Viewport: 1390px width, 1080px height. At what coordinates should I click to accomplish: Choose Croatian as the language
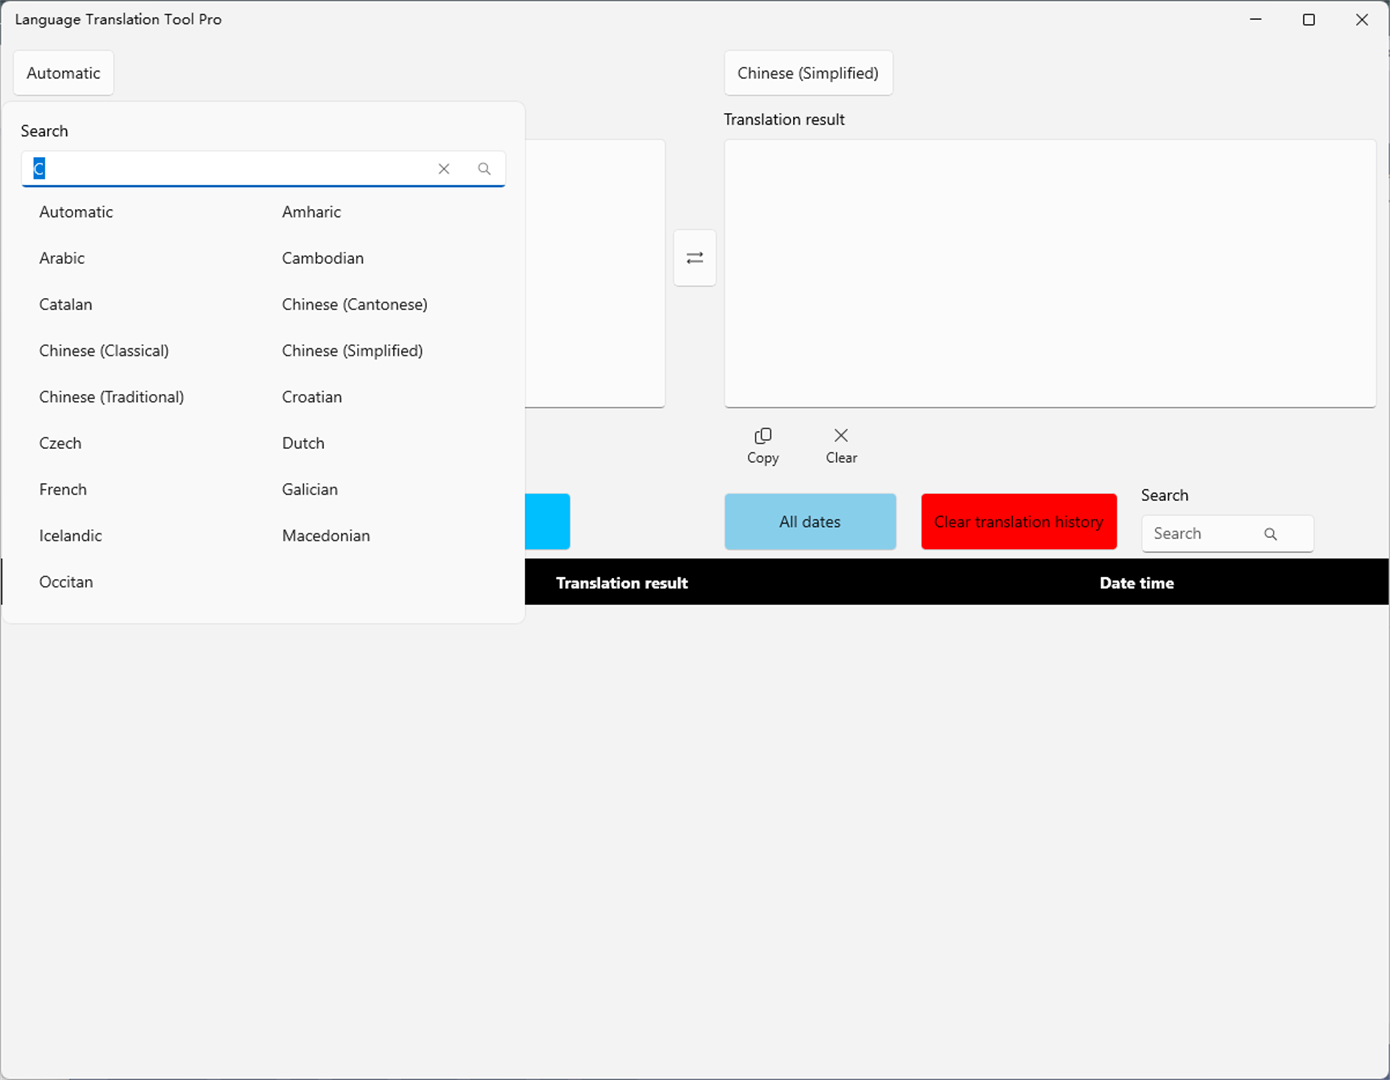[x=312, y=397]
